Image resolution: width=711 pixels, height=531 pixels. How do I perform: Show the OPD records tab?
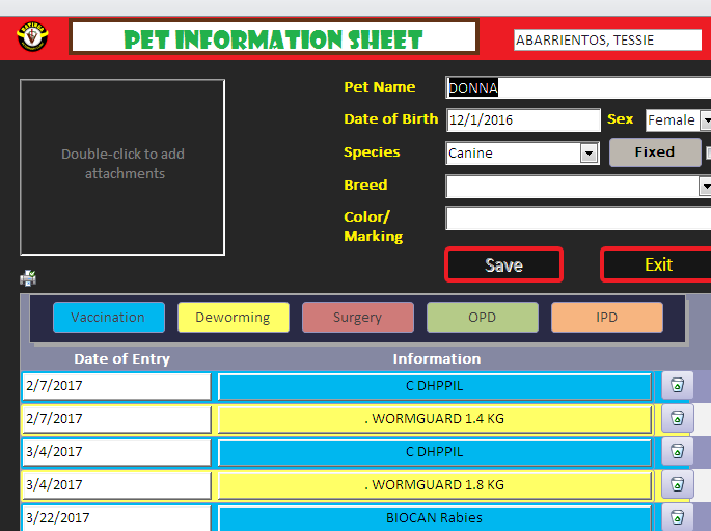pyautogui.click(x=482, y=317)
